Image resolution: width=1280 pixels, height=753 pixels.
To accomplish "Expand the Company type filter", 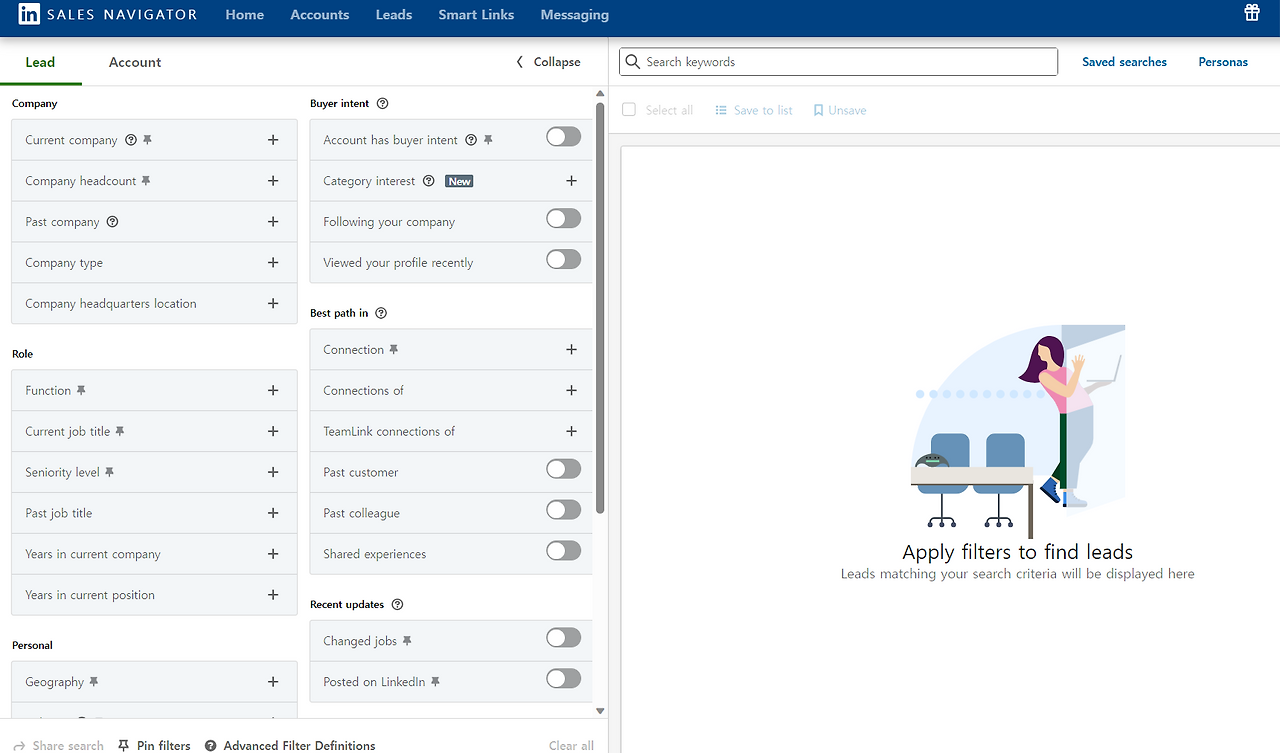I will click(x=273, y=263).
